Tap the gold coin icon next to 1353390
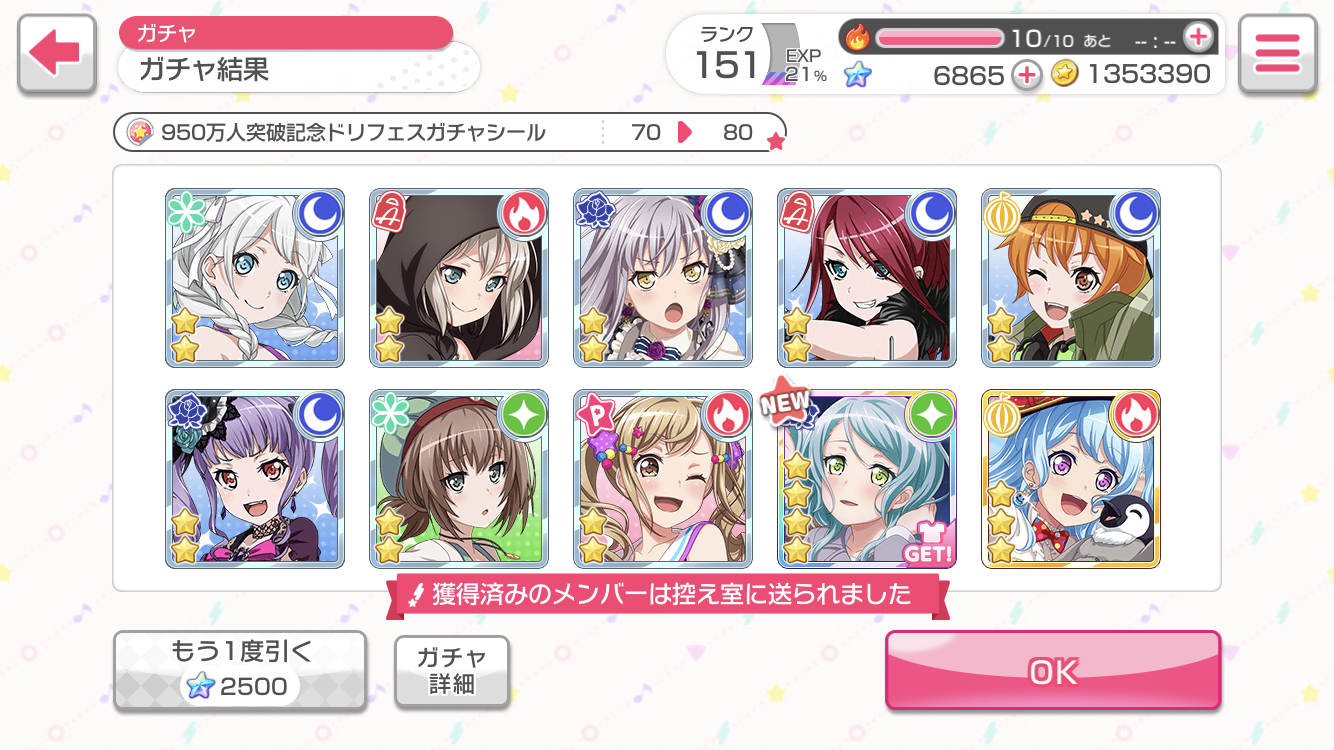 [x=1065, y=74]
